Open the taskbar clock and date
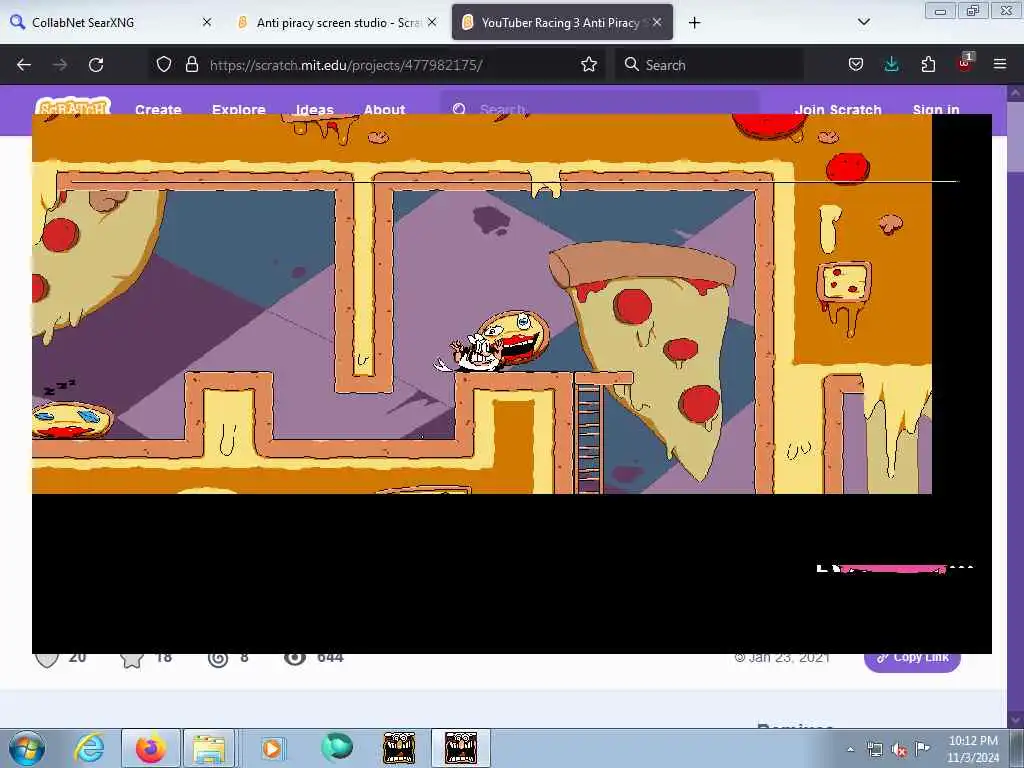This screenshot has height=768, width=1024. (972, 749)
